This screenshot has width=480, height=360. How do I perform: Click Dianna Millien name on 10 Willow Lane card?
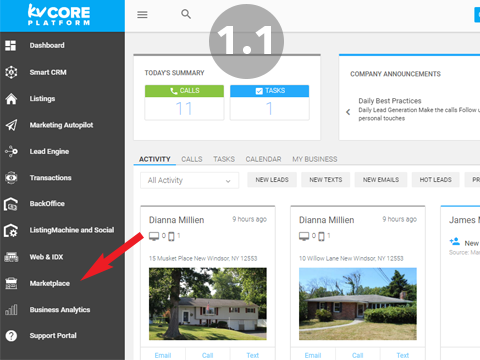tap(326, 220)
